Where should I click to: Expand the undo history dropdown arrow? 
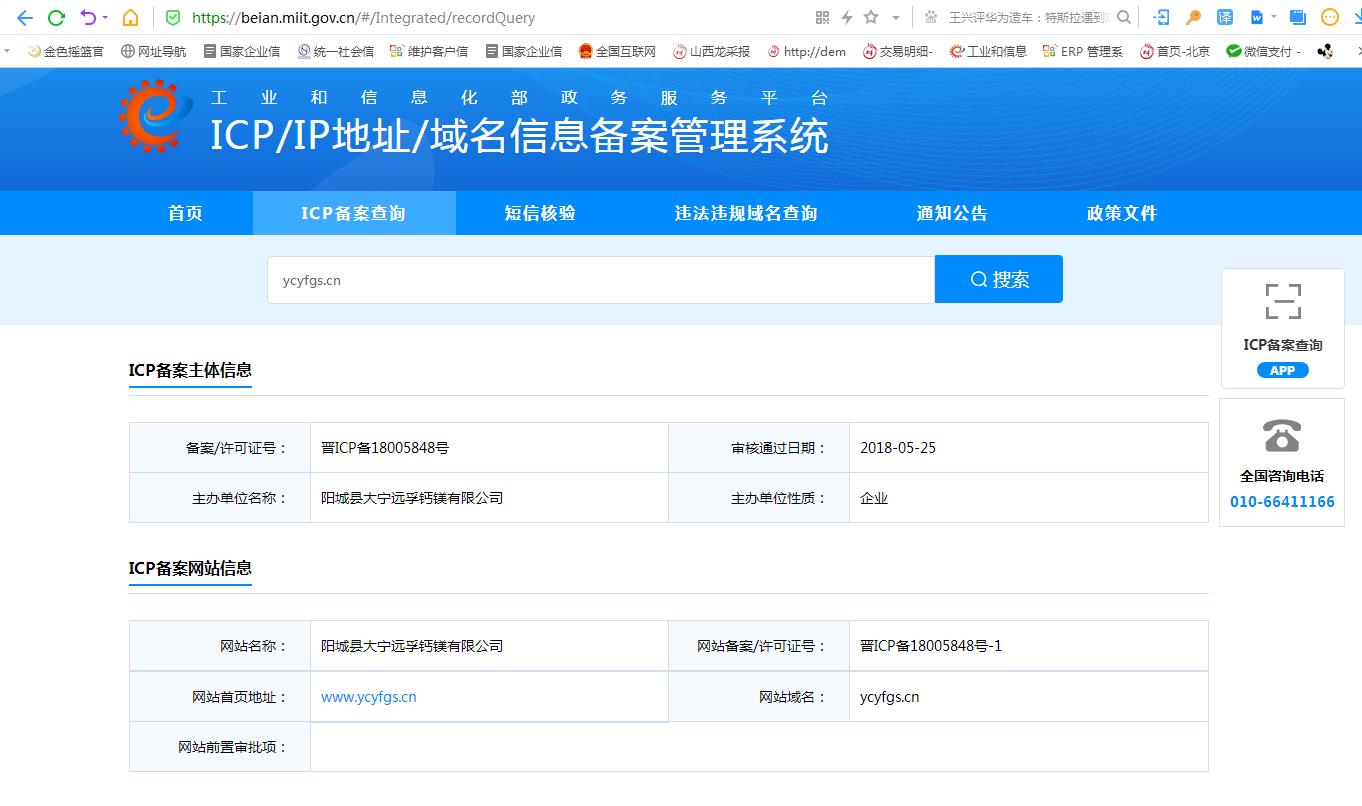coord(105,17)
